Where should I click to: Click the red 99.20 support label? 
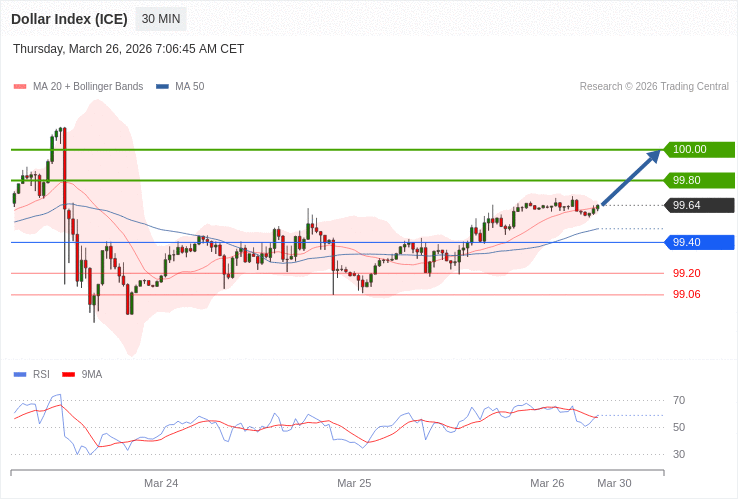tap(686, 273)
